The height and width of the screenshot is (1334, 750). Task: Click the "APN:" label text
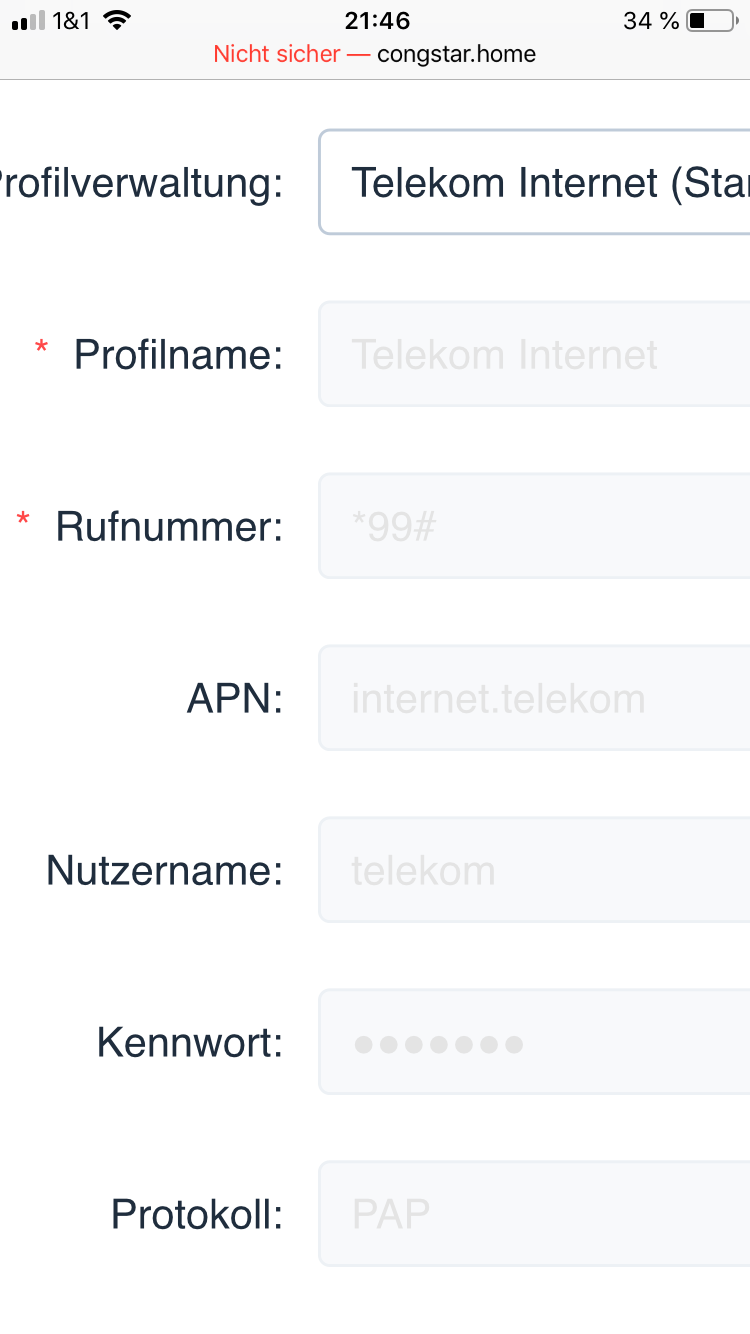pyautogui.click(x=235, y=699)
